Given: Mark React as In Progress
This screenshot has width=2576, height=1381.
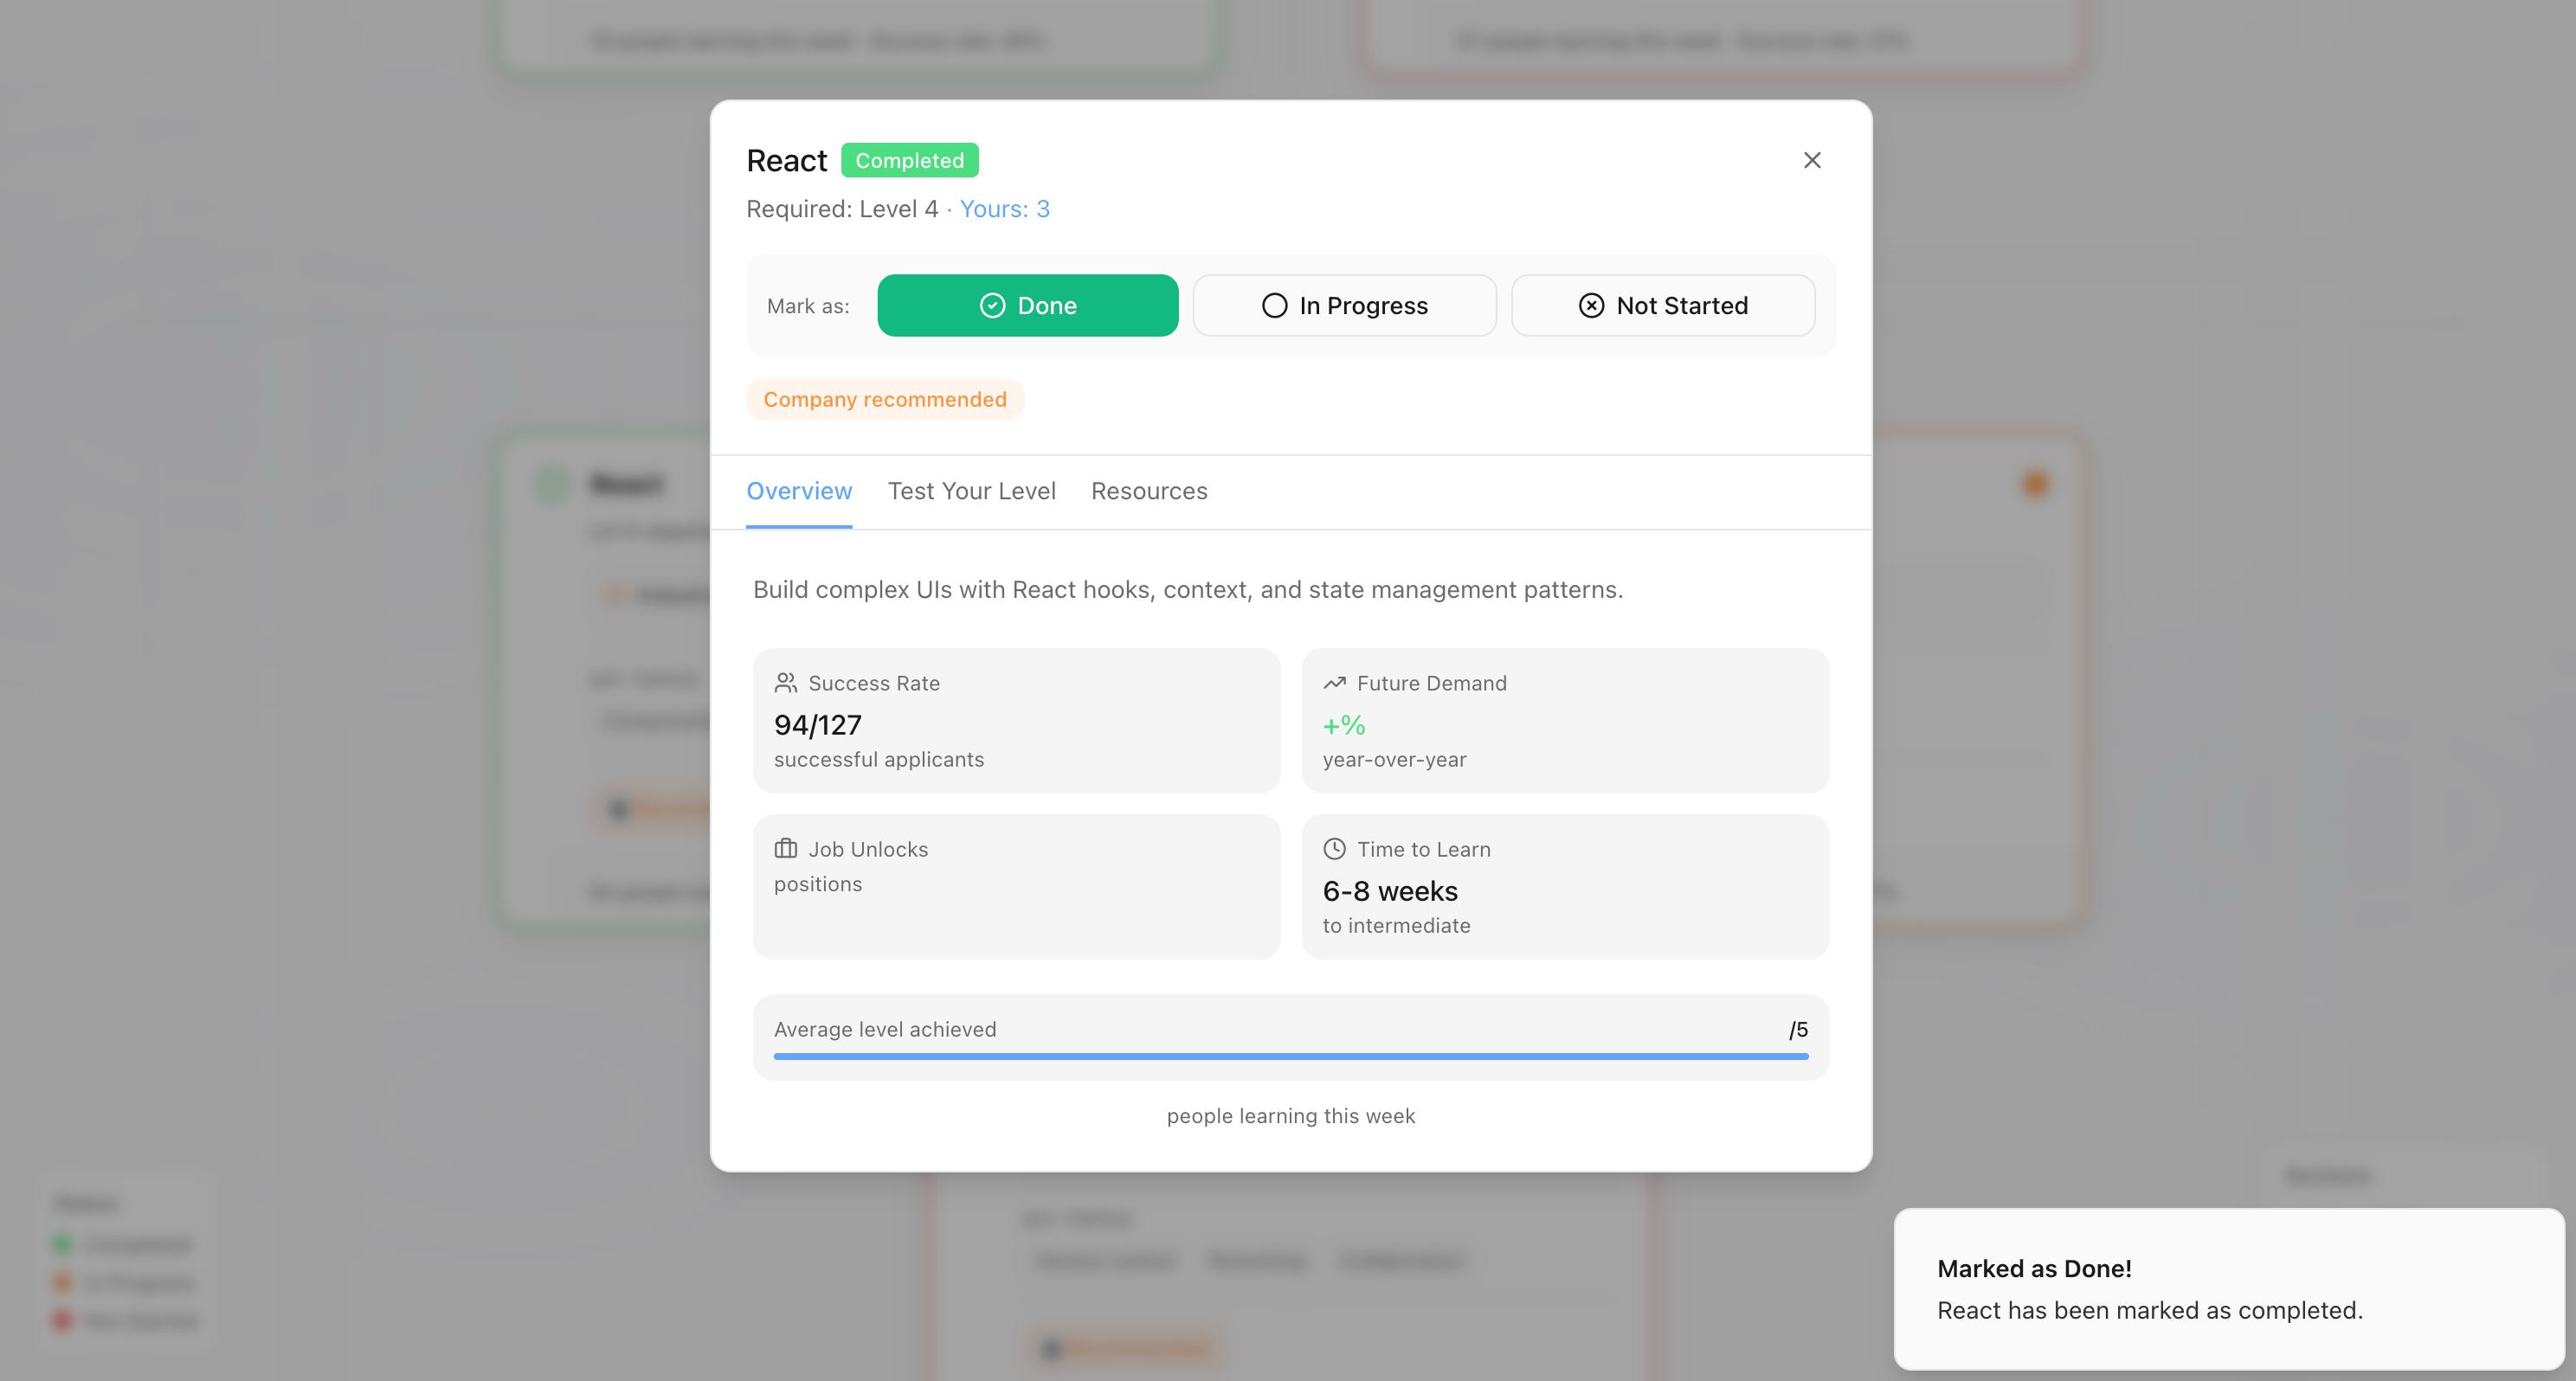Looking at the screenshot, I should pyautogui.click(x=1344, y=306).
